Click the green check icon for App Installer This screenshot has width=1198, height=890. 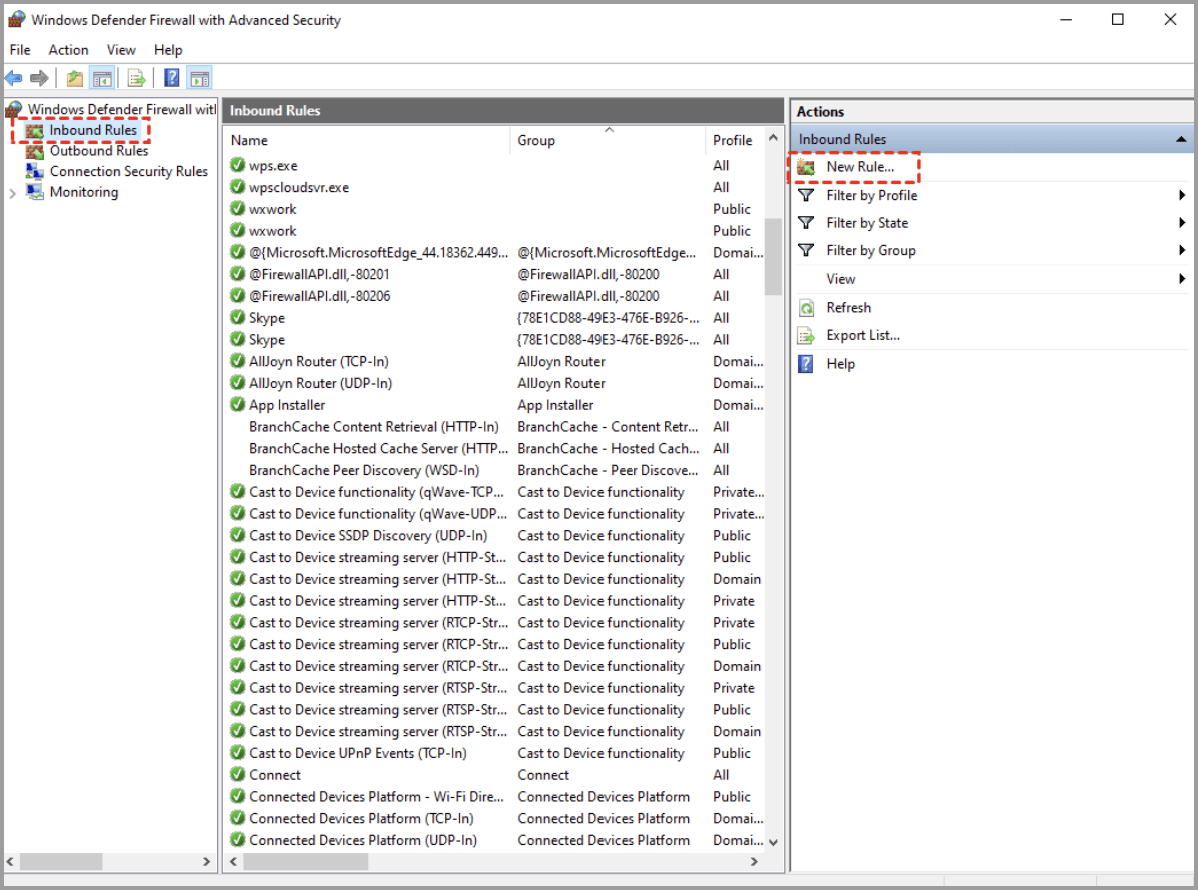[238, 404]
